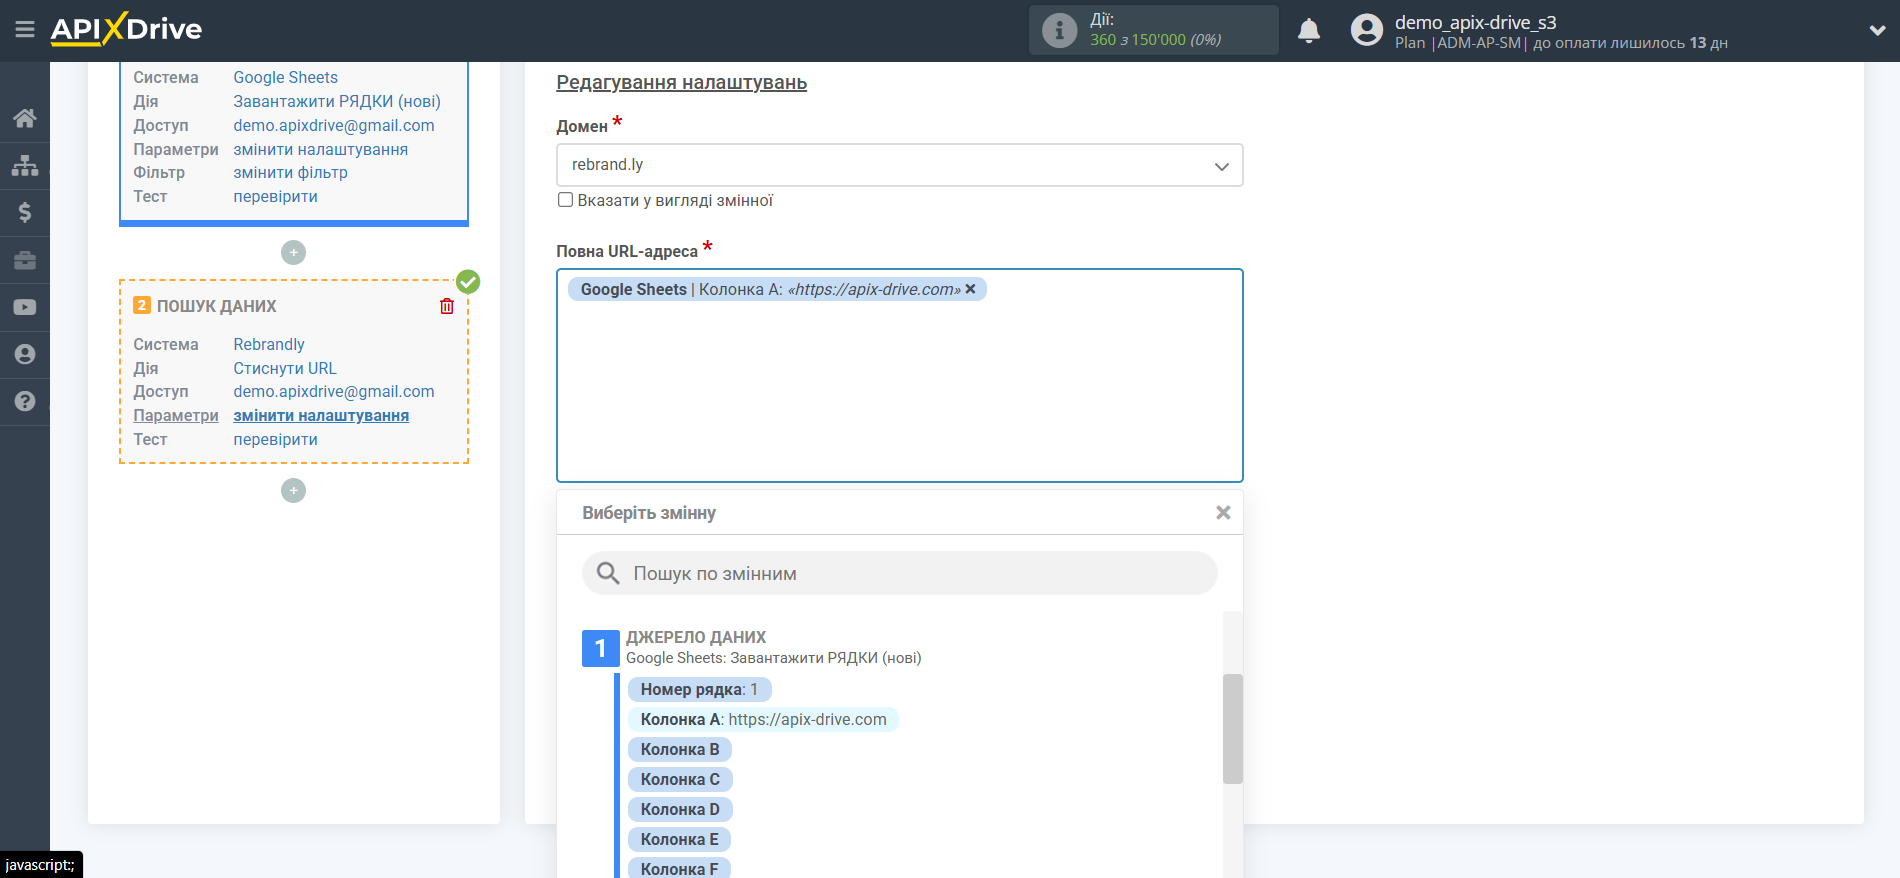Click the green checkmark status badge

point(468,282)
